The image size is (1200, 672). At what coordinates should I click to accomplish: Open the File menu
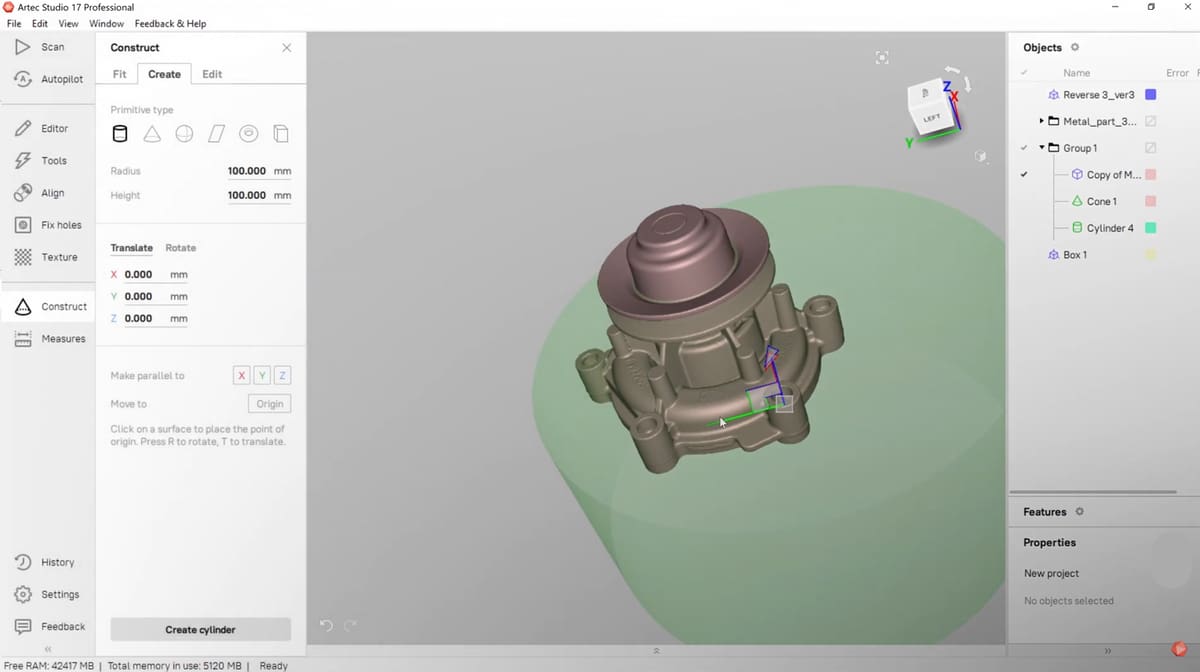point(14,23)
